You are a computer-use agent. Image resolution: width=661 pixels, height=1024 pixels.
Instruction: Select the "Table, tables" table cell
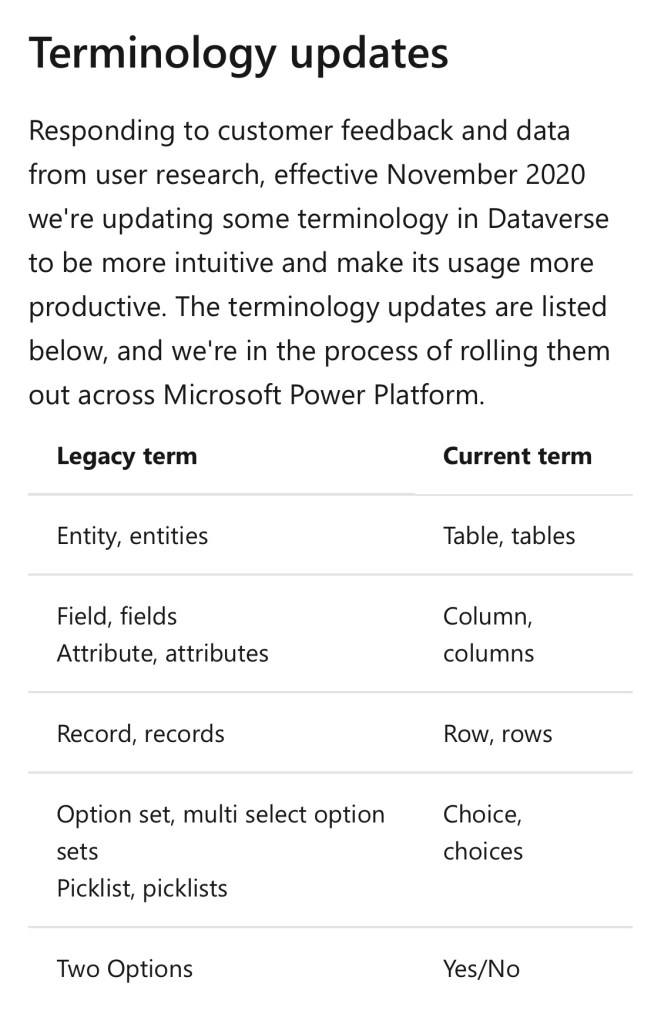tap(509, 536)
